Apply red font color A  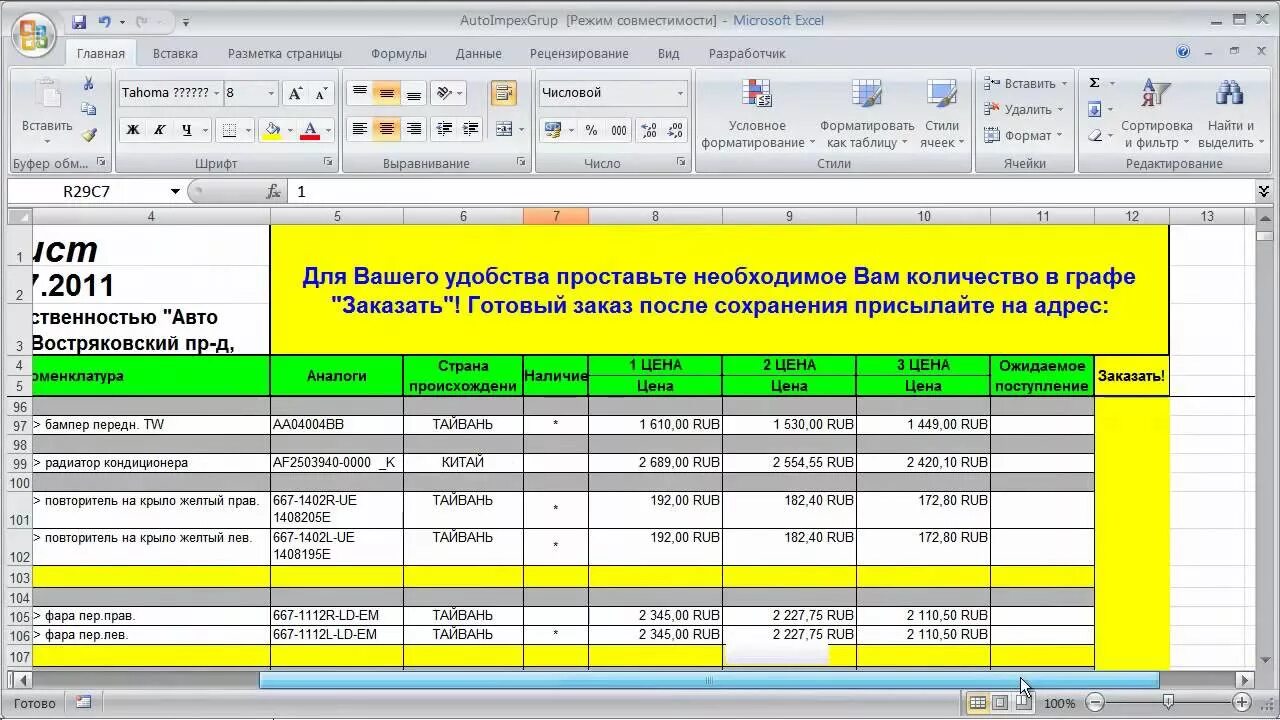coord(310,129)
